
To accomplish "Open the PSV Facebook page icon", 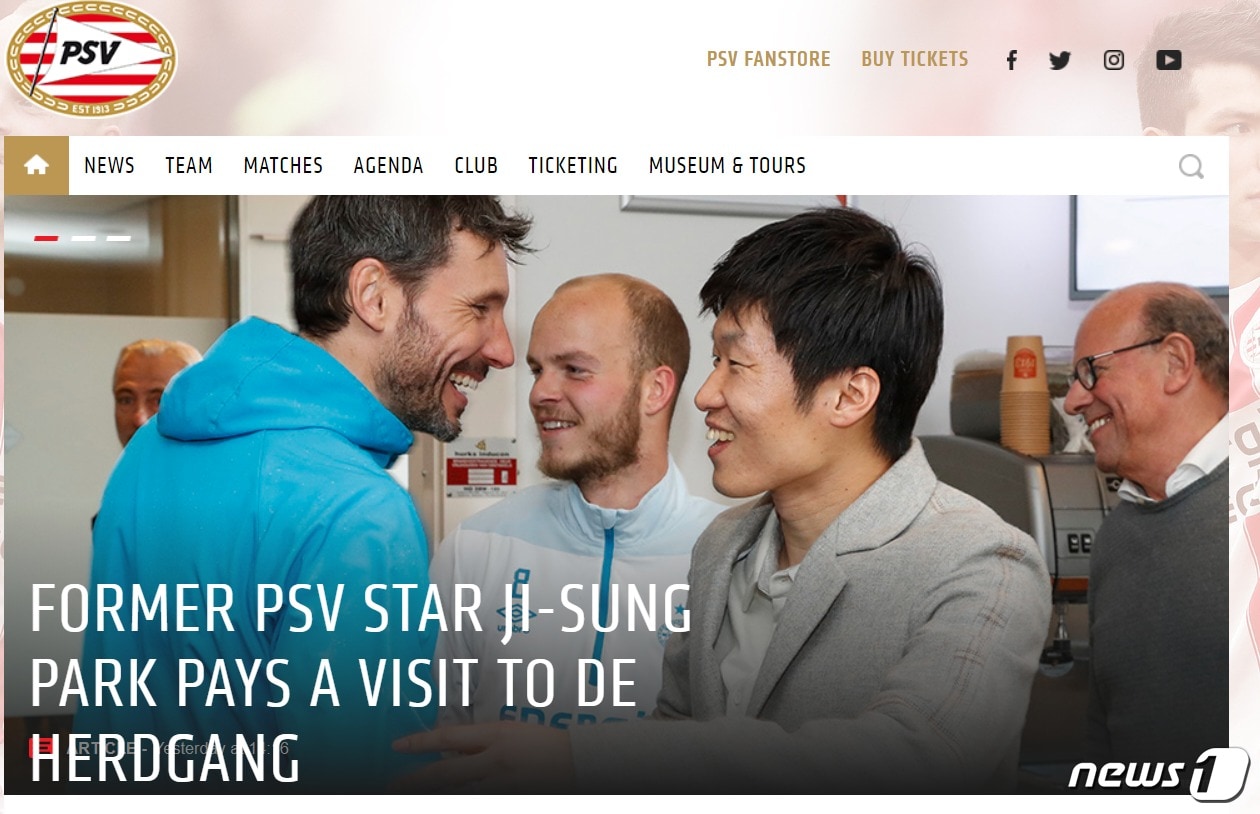I will [1011, 60].
